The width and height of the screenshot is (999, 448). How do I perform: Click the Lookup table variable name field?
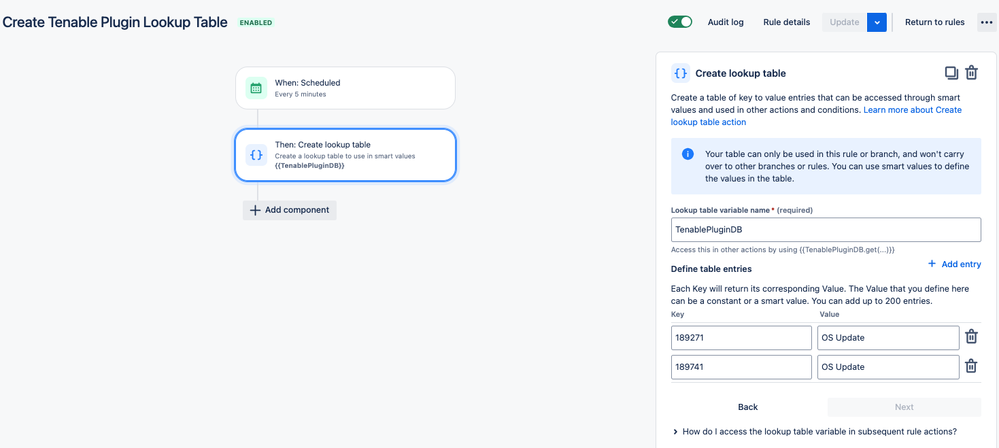[x=825, y=229]
